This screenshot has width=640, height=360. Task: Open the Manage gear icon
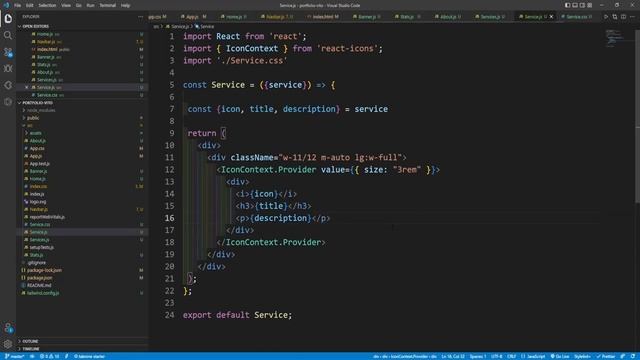click(x=8, y=344)
